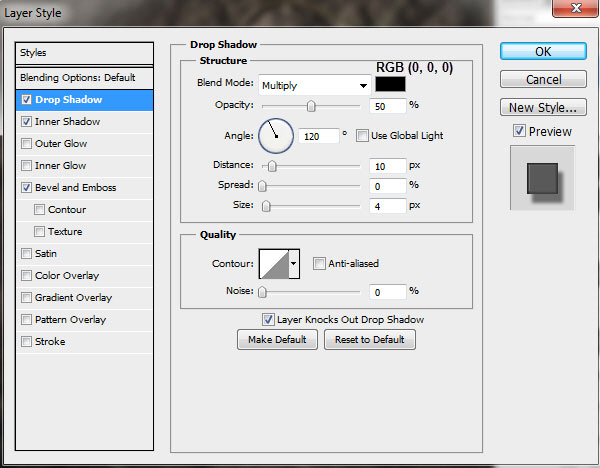Check the Texture sub-option box
600x468 pixels.
pos(39,232)
